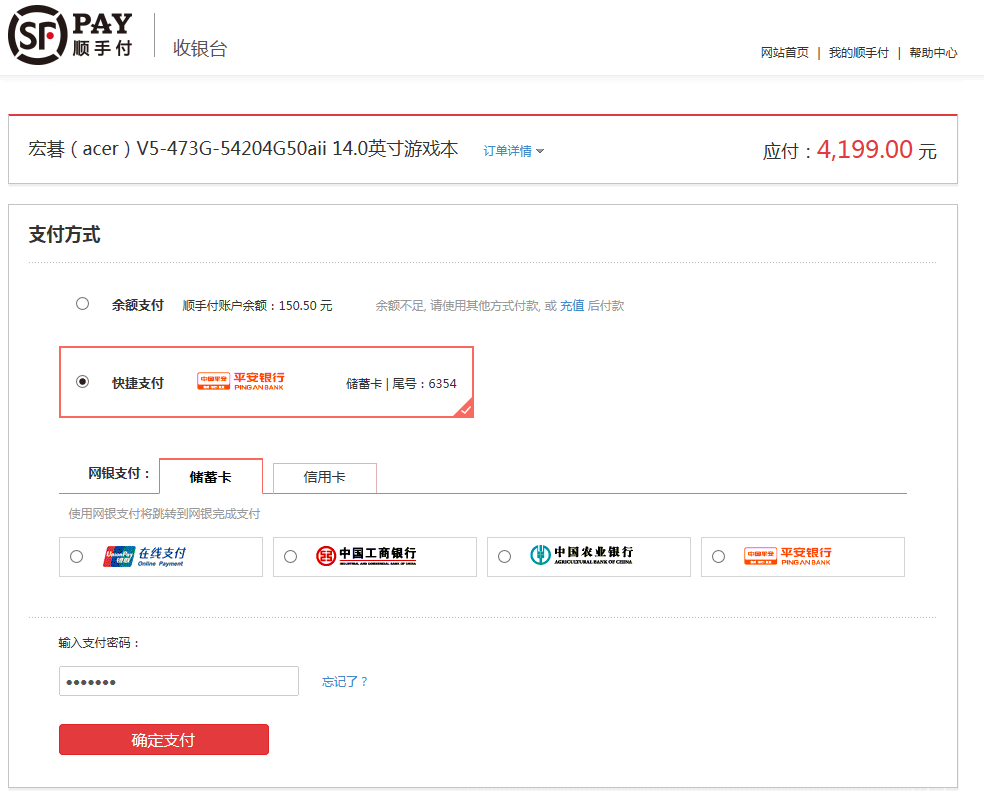The width and height of the screenshot is (984, 803).
Task: Click the Ping An Bank logo in online banking row
Action: [788, 556]
